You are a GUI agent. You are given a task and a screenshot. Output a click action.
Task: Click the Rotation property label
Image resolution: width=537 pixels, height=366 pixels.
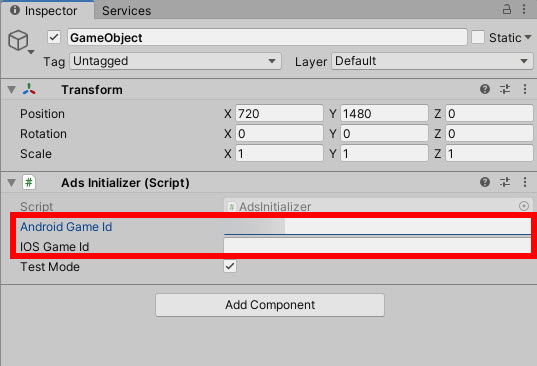pos(43,134)
